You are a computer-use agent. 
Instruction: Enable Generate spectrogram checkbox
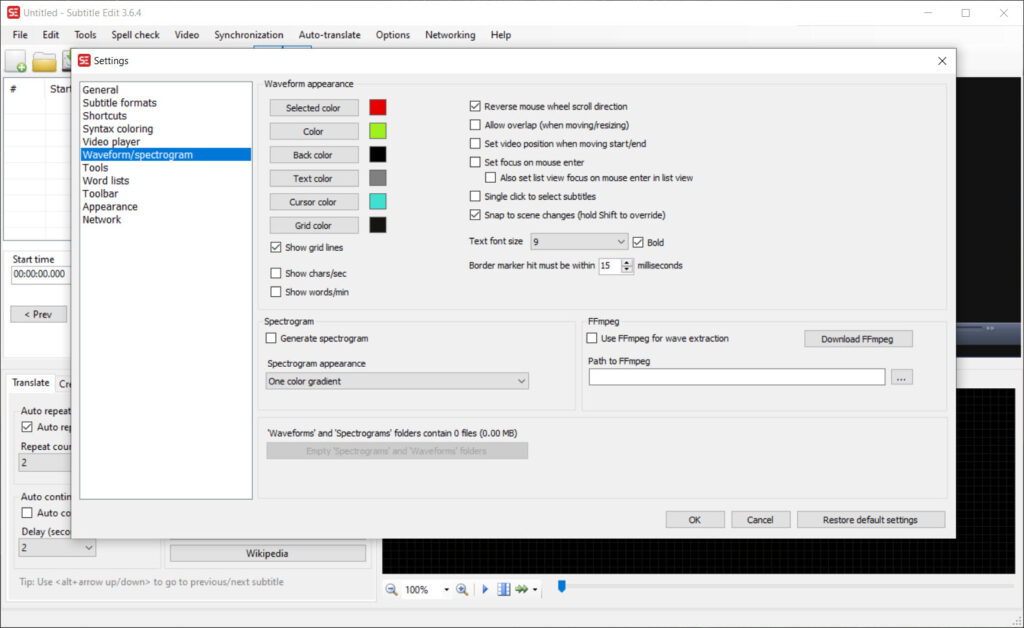pos(272,339)
